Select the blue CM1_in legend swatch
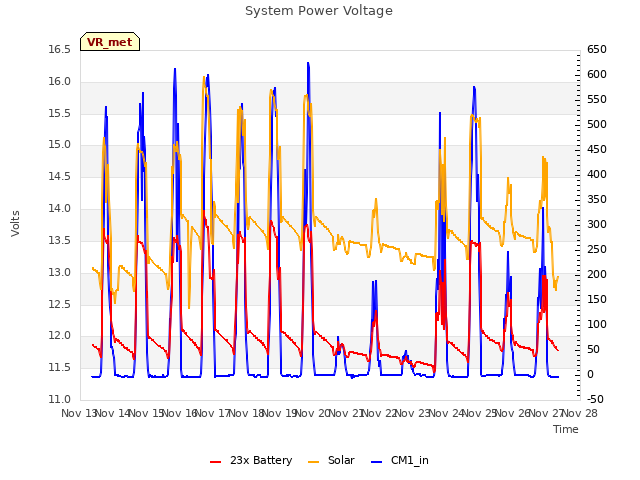This screenshot has height=480, width=640. coord(377,462)
